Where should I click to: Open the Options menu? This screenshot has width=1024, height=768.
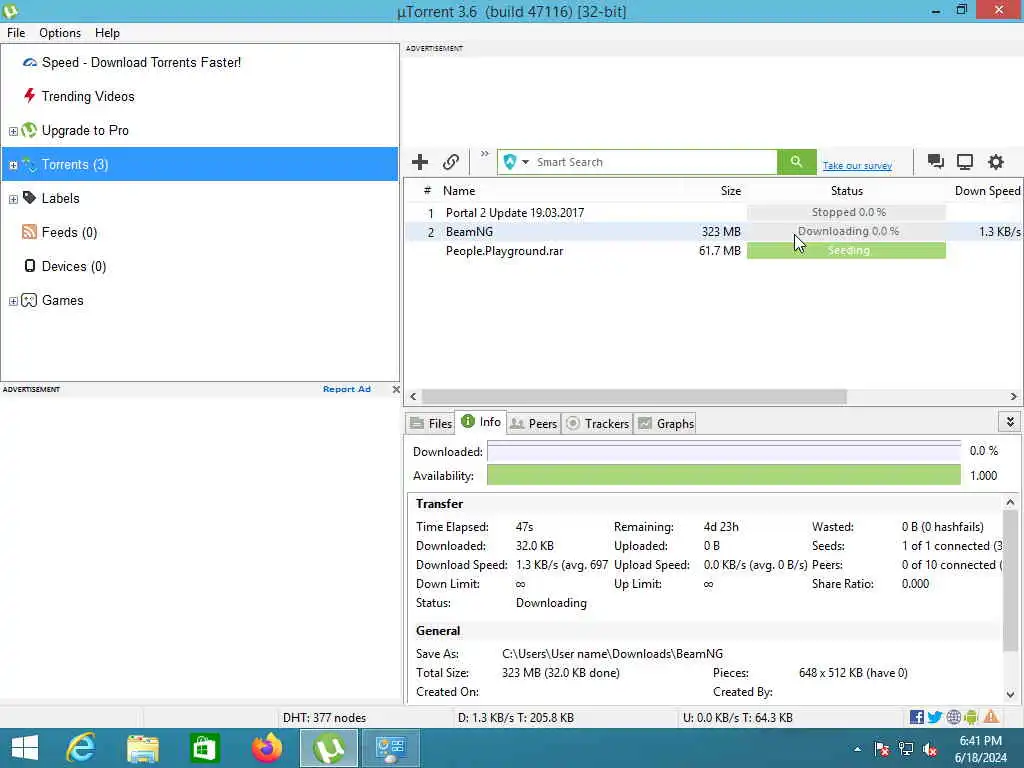[x=60, y=33]
